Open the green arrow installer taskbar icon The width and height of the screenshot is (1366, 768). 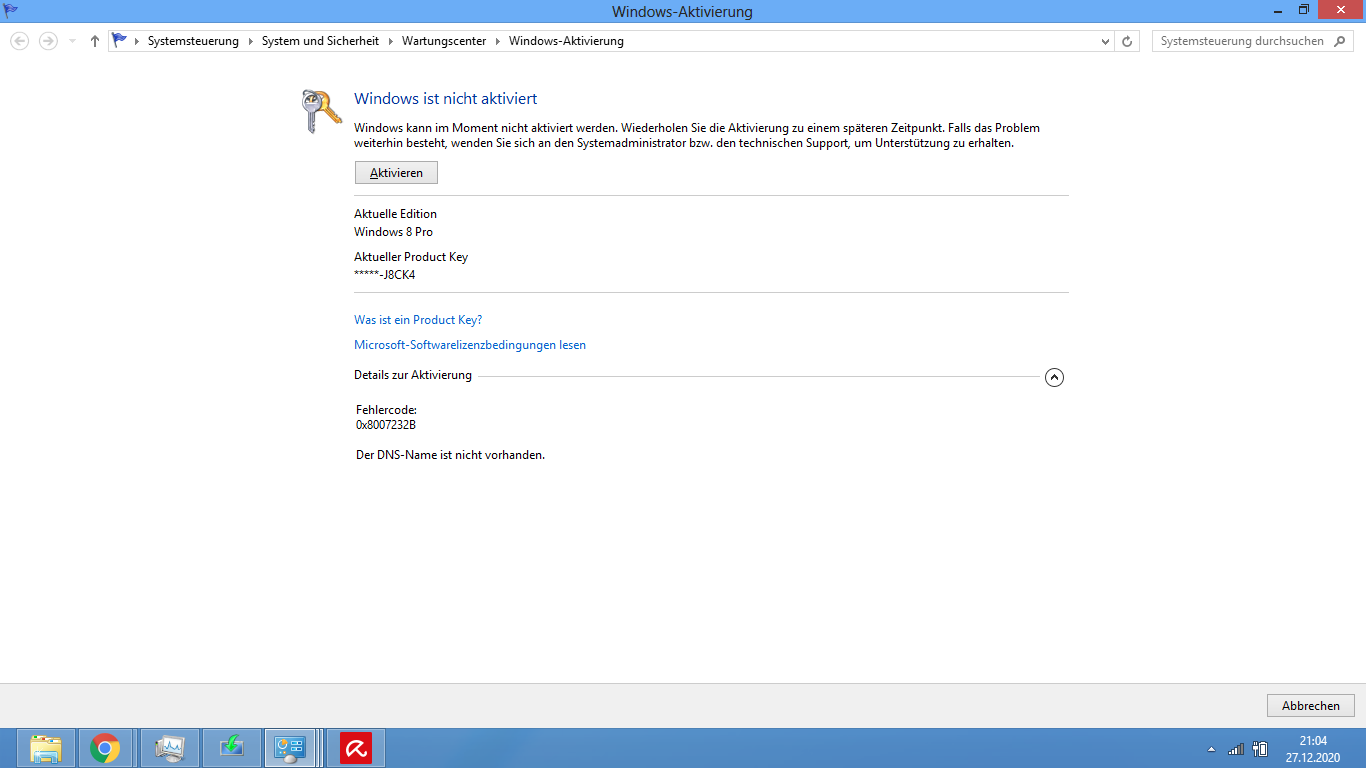pos(230,747)
